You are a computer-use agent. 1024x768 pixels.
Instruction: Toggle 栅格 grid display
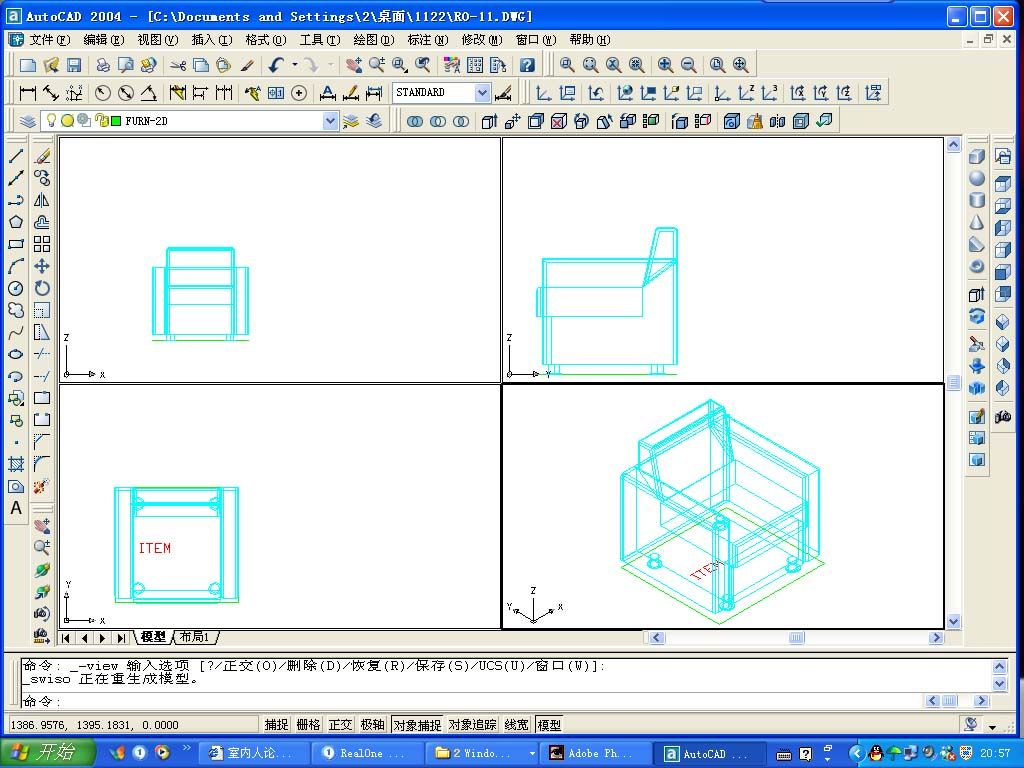click(308, 725)
